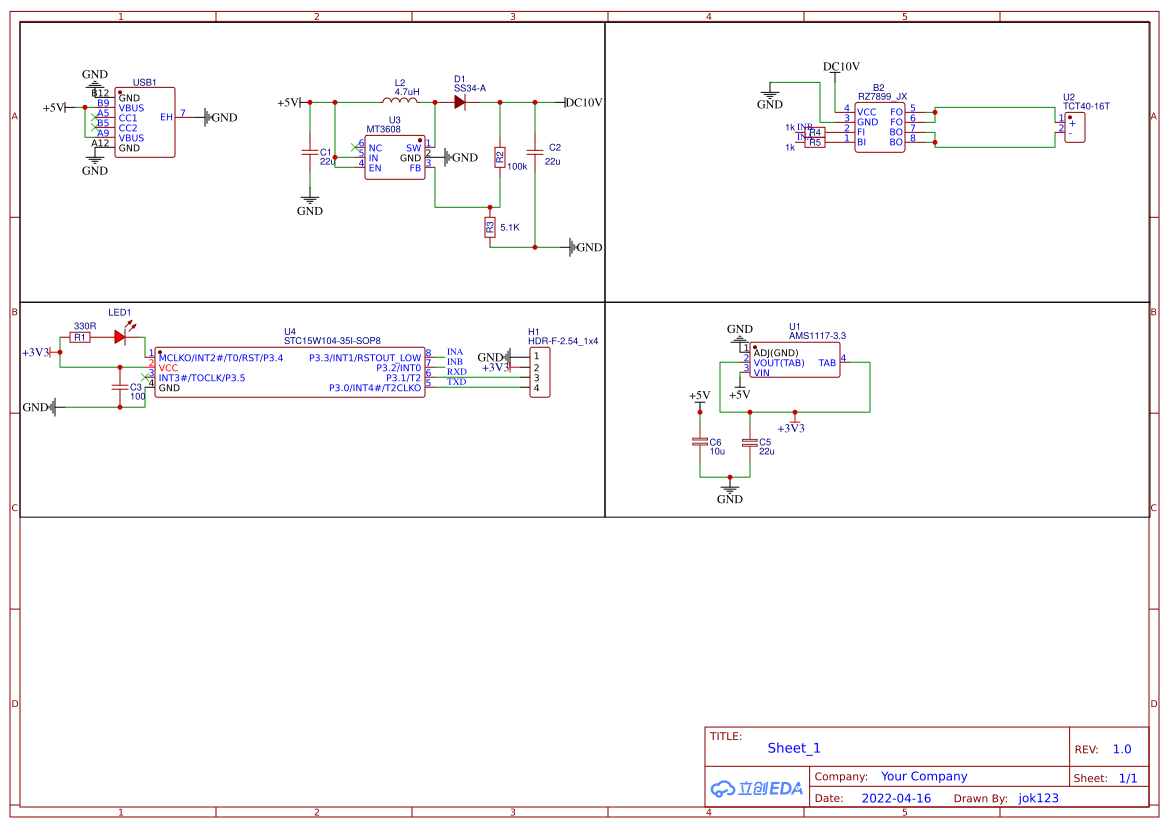This screenshot has width=1169, height=828.
Task: Click the date 2022-04-16 field
Action: tap(896, 798)
